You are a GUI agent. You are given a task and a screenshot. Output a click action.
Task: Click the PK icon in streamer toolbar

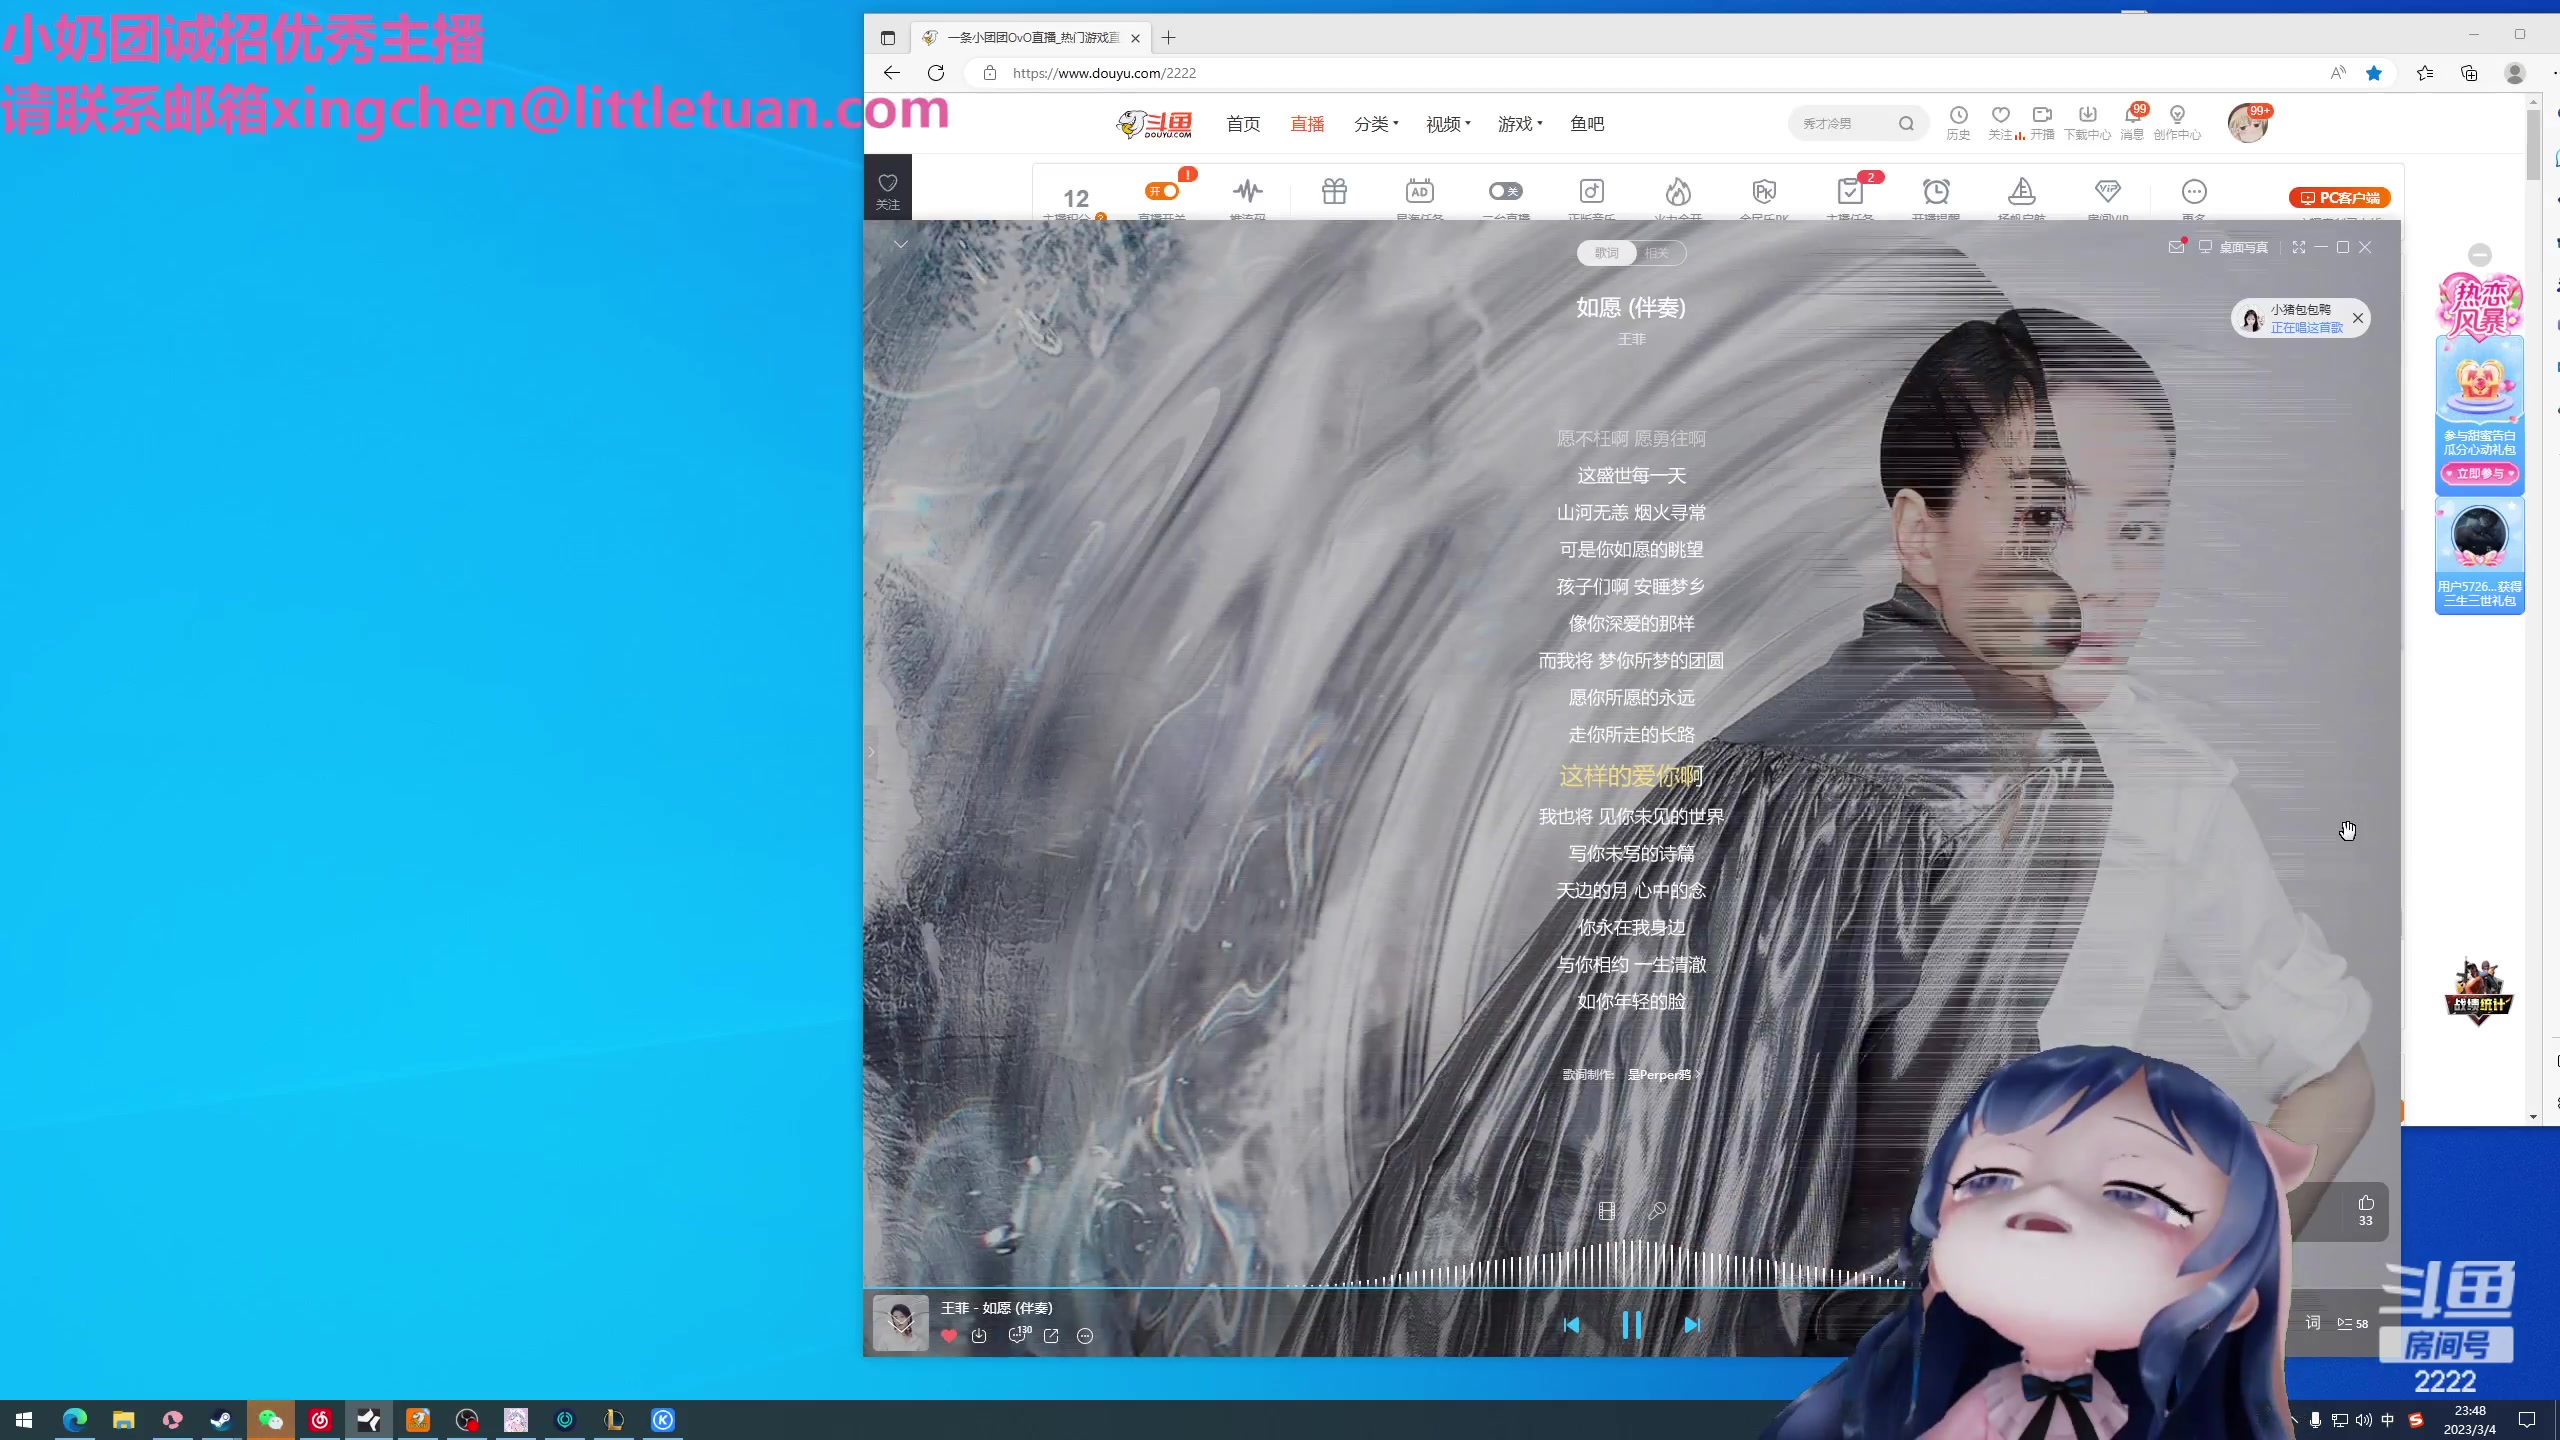1764,191
